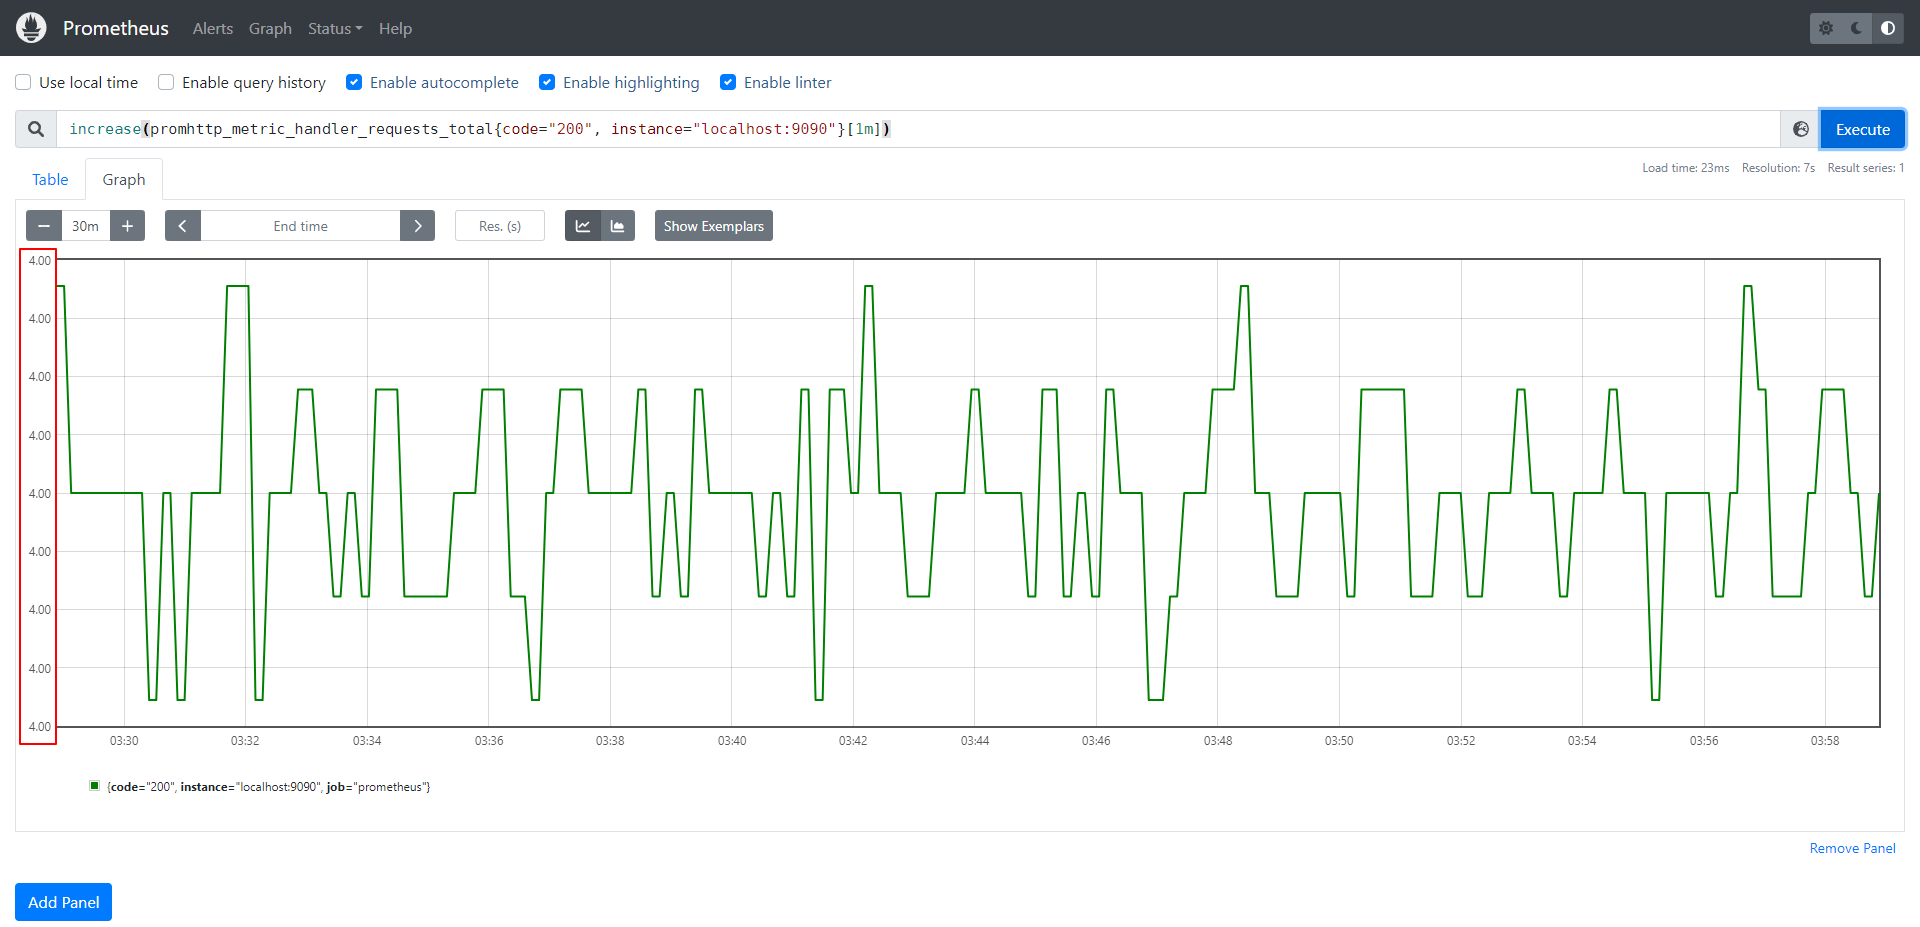Move end time backward with left chevron

coord(182,226)
